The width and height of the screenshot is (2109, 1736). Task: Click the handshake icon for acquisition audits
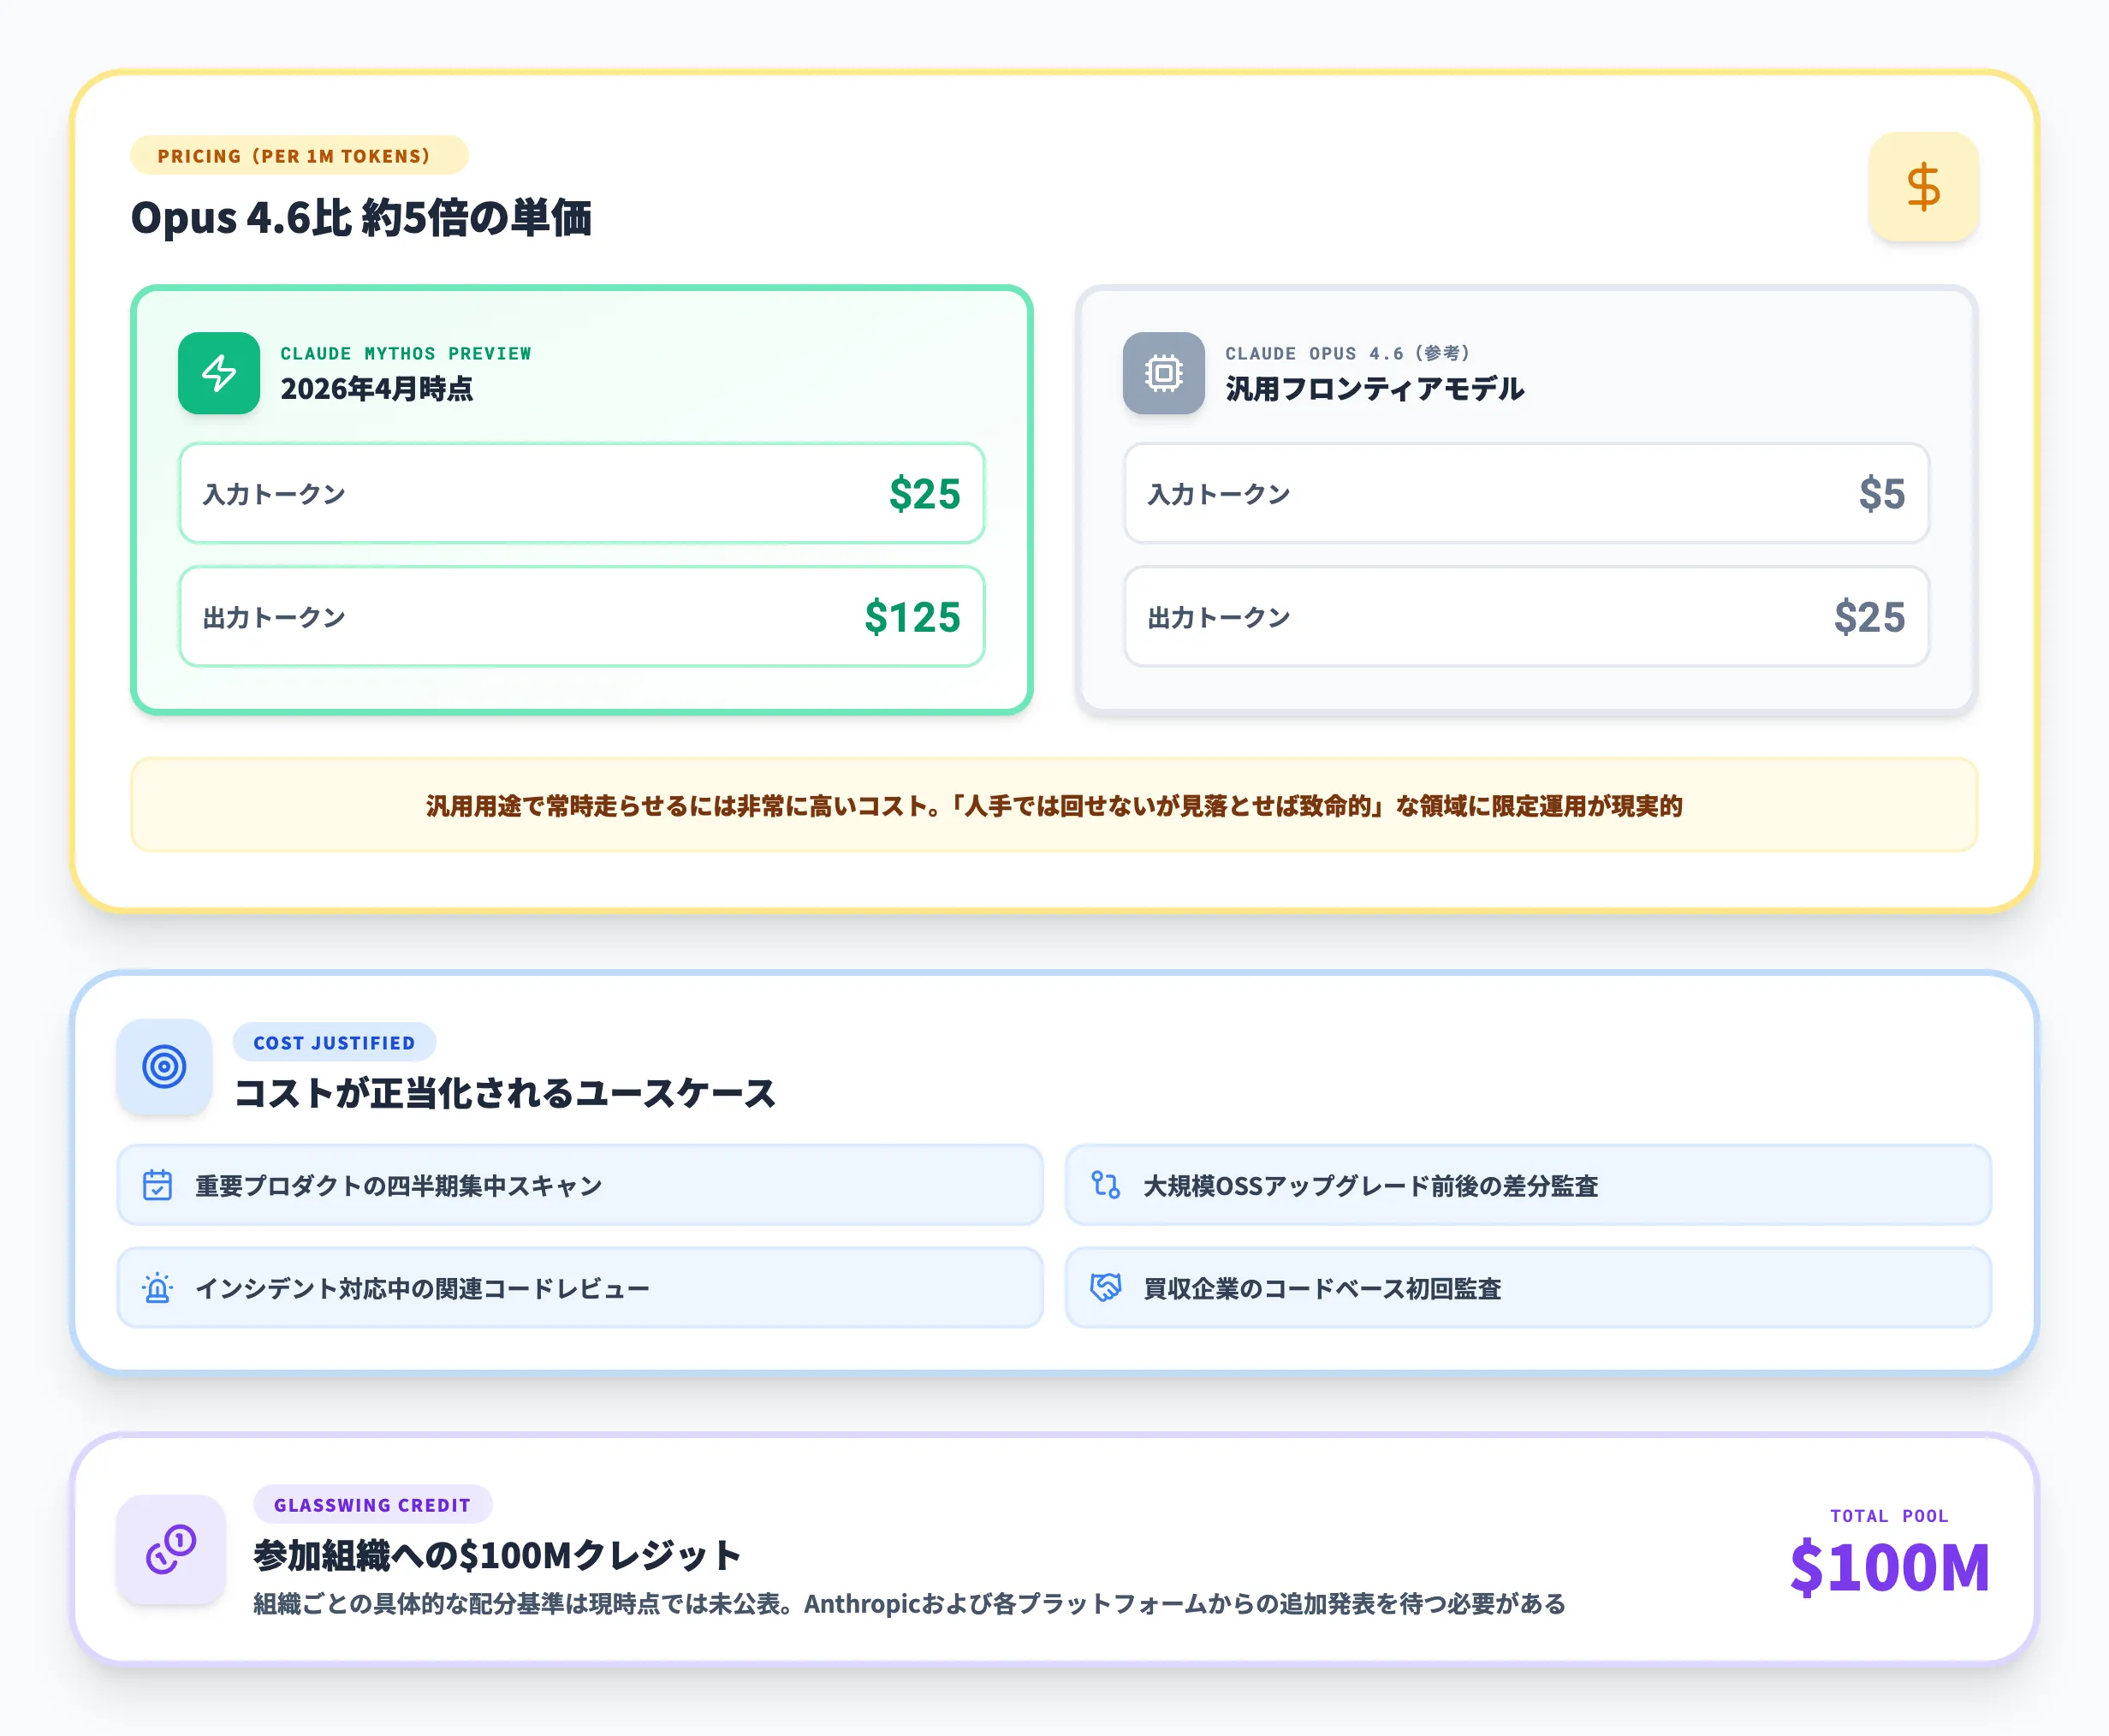click(1106, 1288)
